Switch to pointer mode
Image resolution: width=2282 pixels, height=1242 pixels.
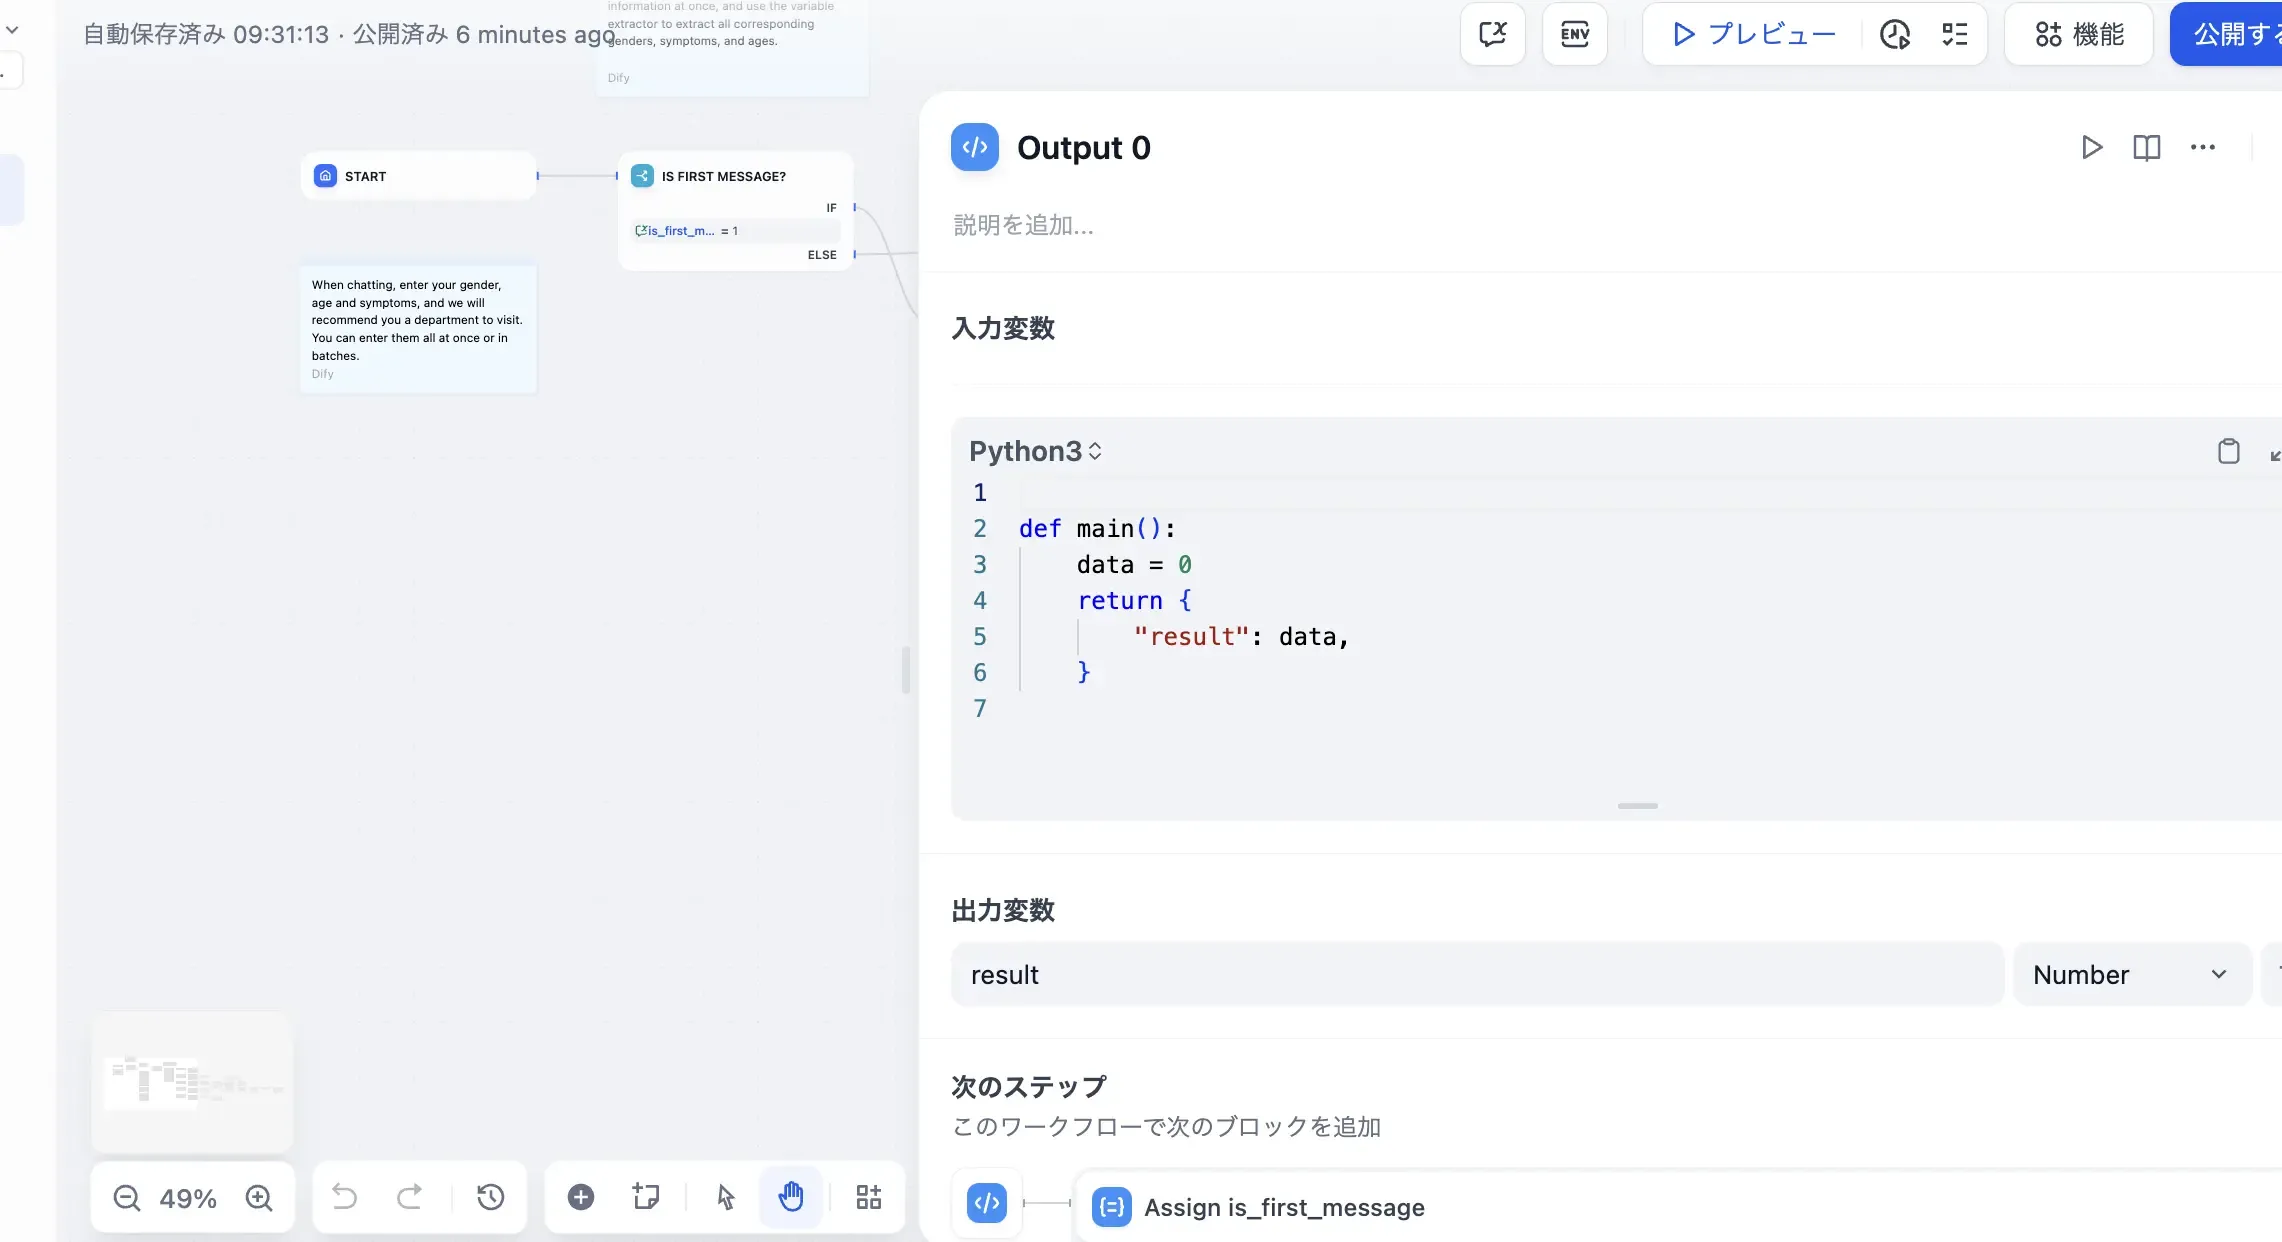click(x=725, y=1197)
